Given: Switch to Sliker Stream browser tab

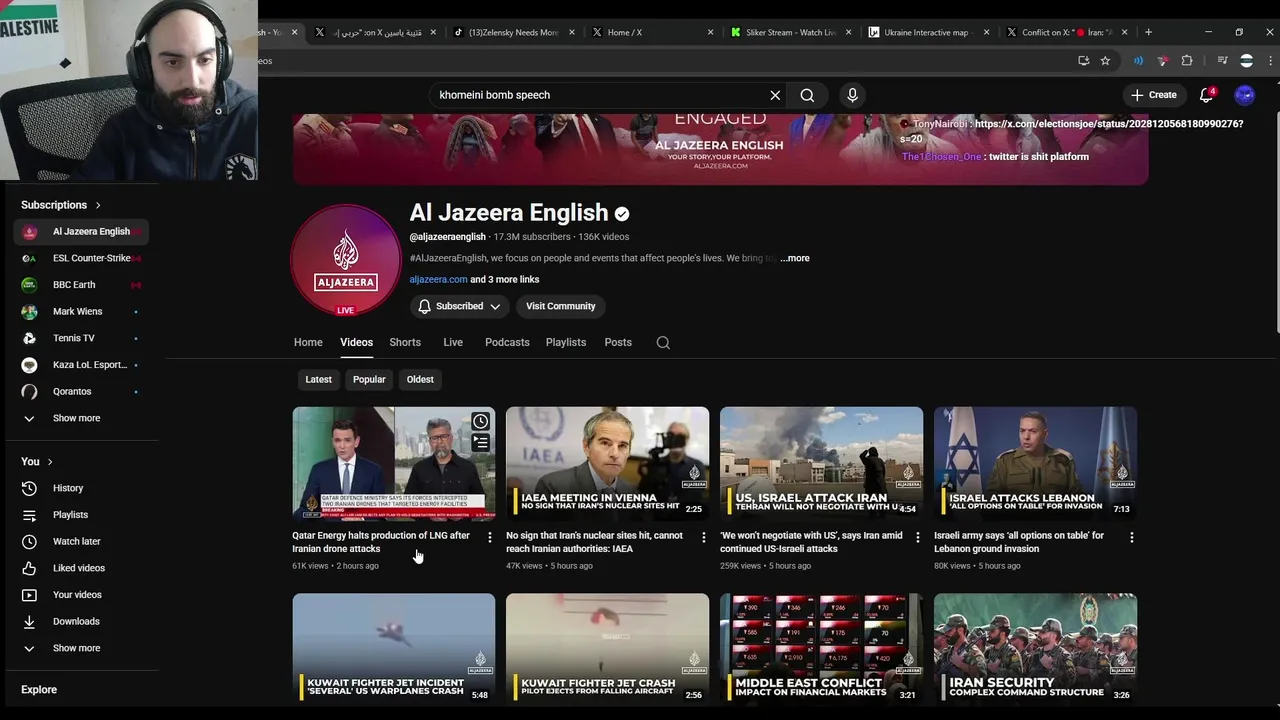Looking at the screenshot, I should coord(790,32).
